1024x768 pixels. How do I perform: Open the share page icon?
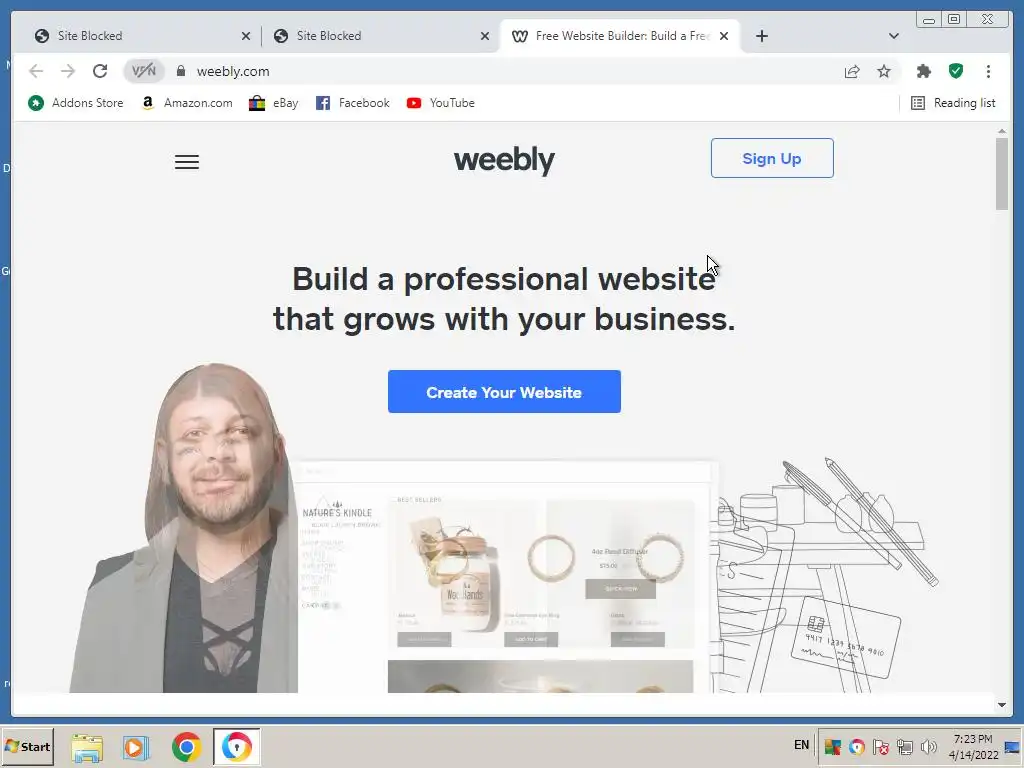coord(852,71)
